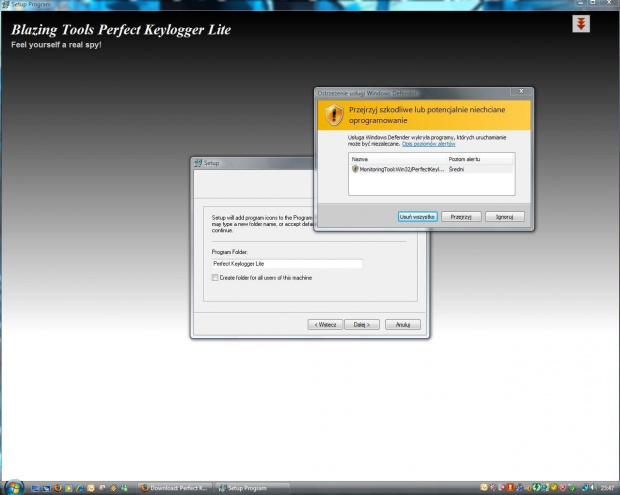Click the system tray clock

(608, 488)
